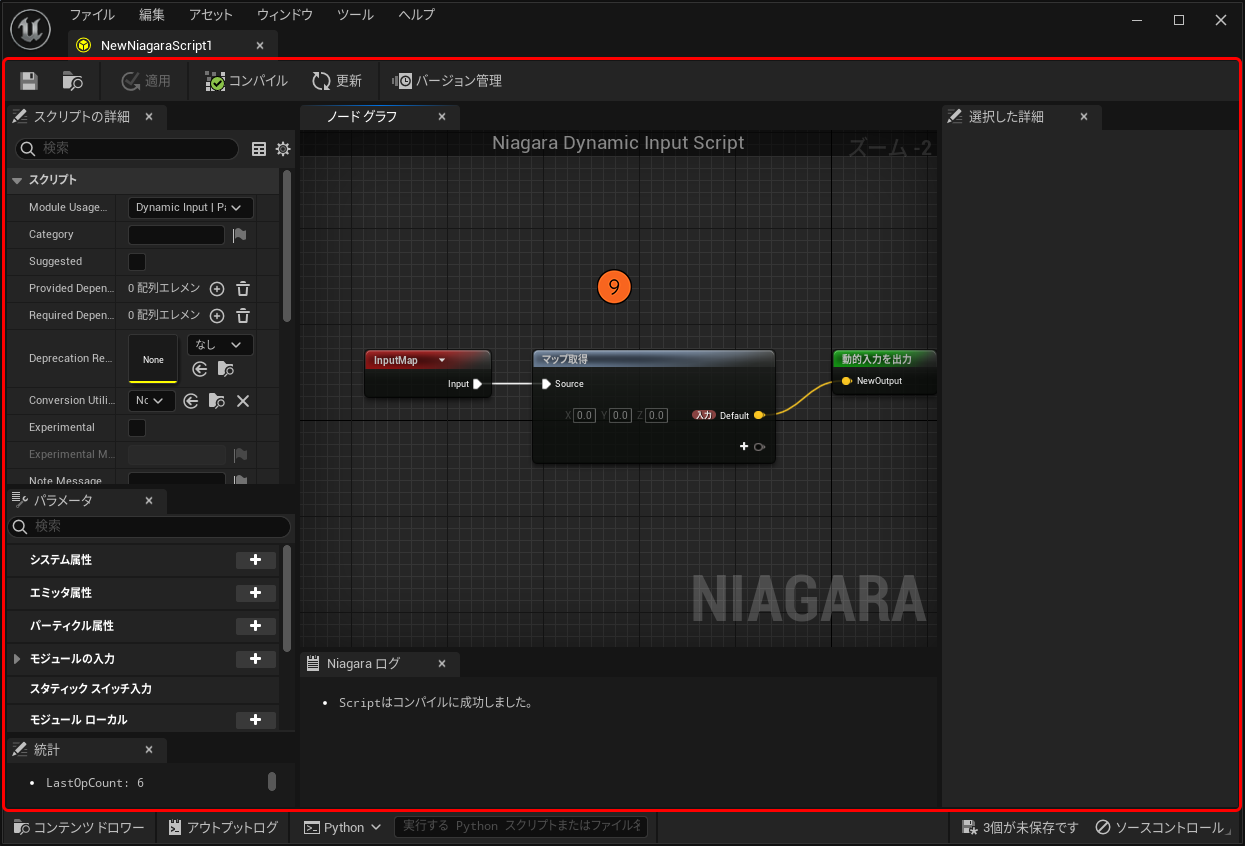Open the Python console mode dropdown
The height and width of the screenshot is (846, 1245).
(343, 827)
